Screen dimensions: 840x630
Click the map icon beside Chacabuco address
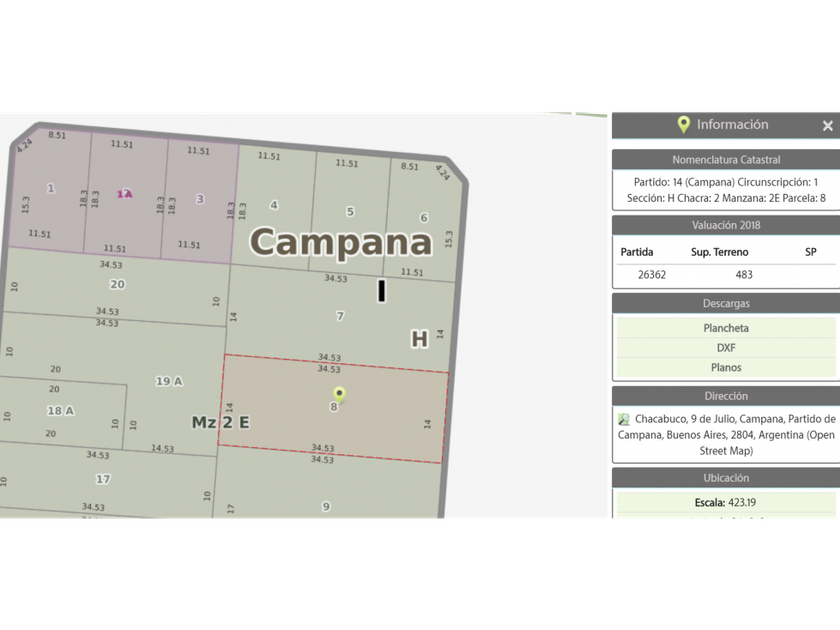tap(624, 419)
